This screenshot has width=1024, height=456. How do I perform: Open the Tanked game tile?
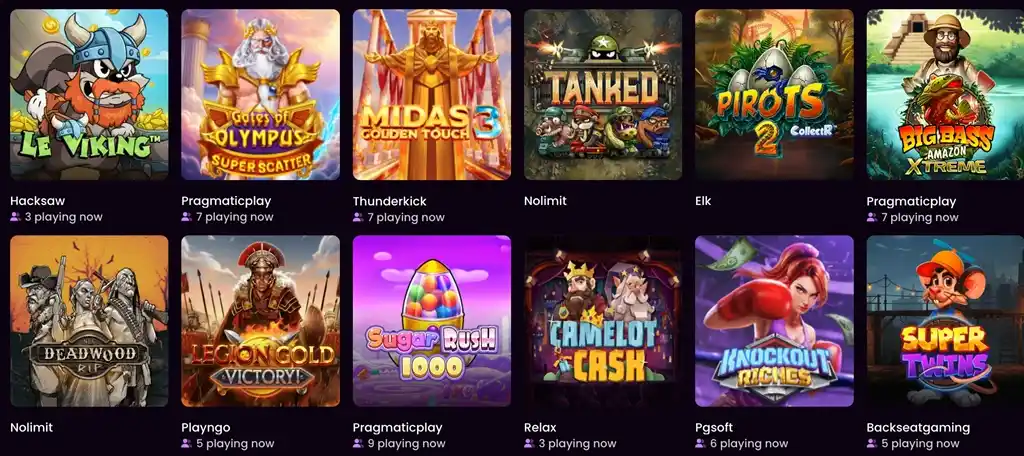(x=603, y=95)
